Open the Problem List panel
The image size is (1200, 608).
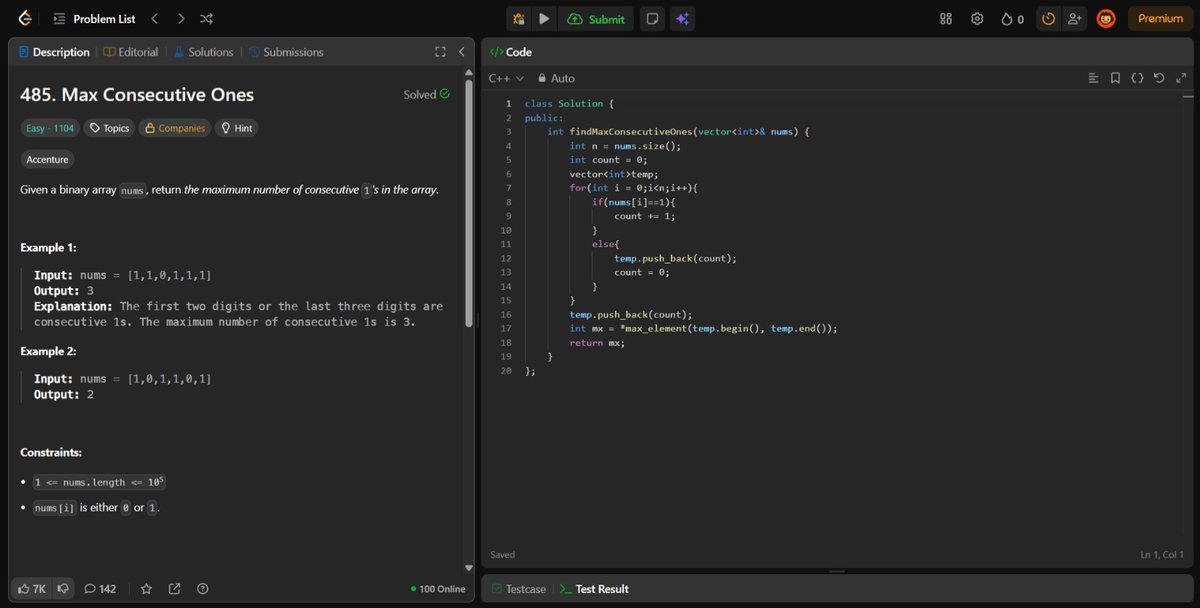pyautogui.click(x=94, y=19)
